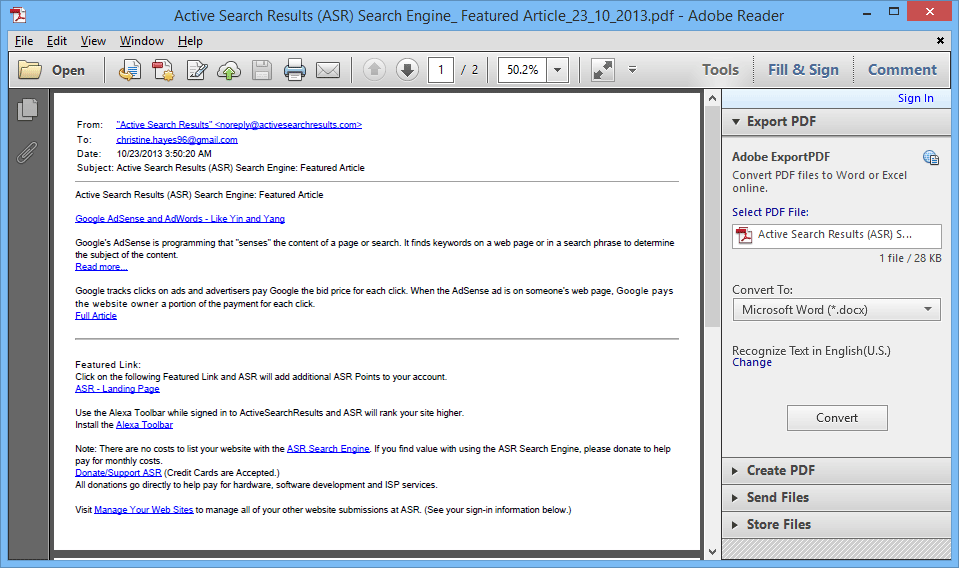Switch to the Tools pane
Screen dimensions: 959x568
pyautogui.click(x=720, y=70)
